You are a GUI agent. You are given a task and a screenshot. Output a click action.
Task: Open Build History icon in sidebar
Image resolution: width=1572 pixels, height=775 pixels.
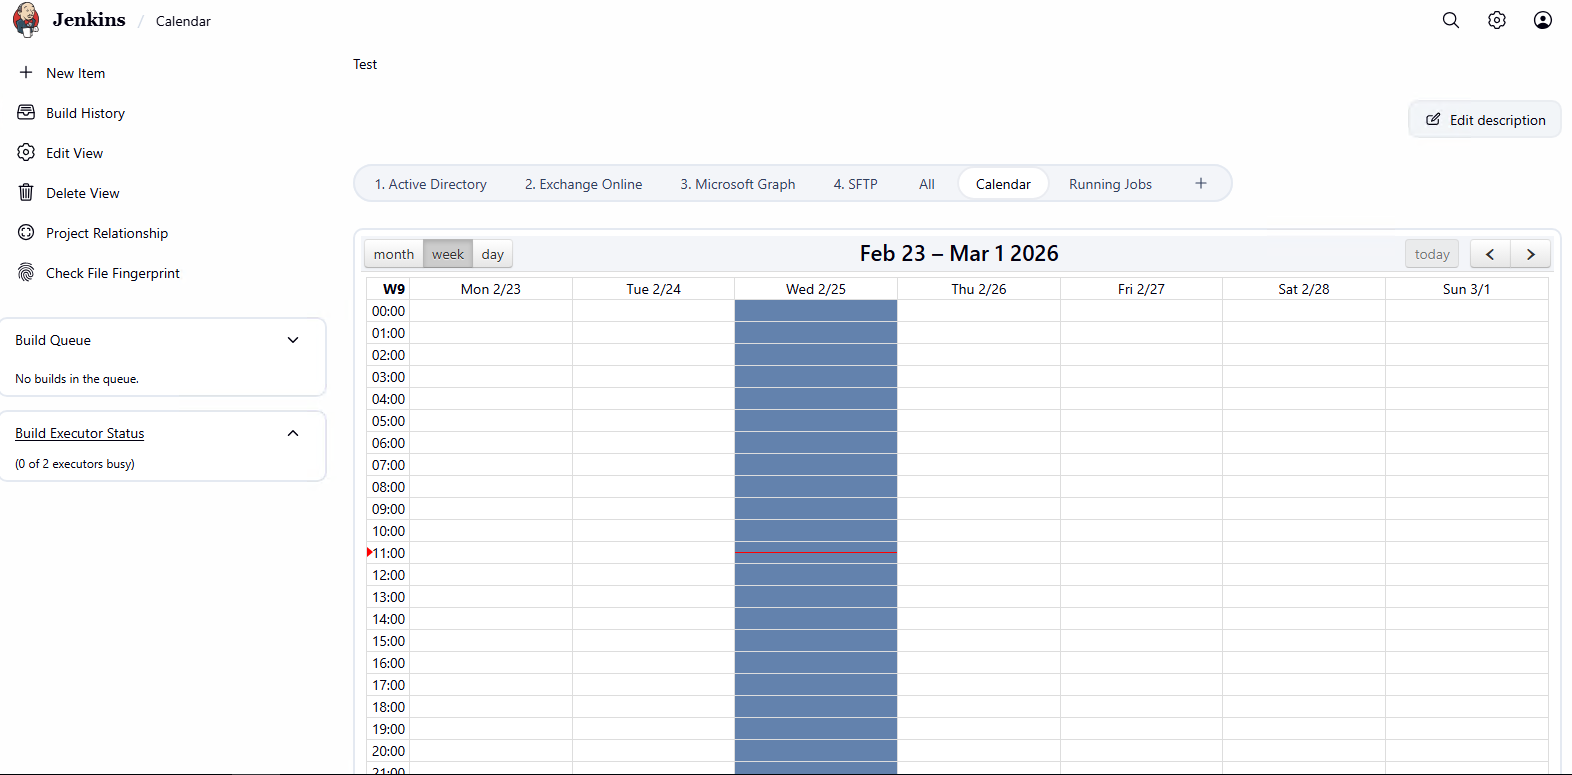[26, 113]
